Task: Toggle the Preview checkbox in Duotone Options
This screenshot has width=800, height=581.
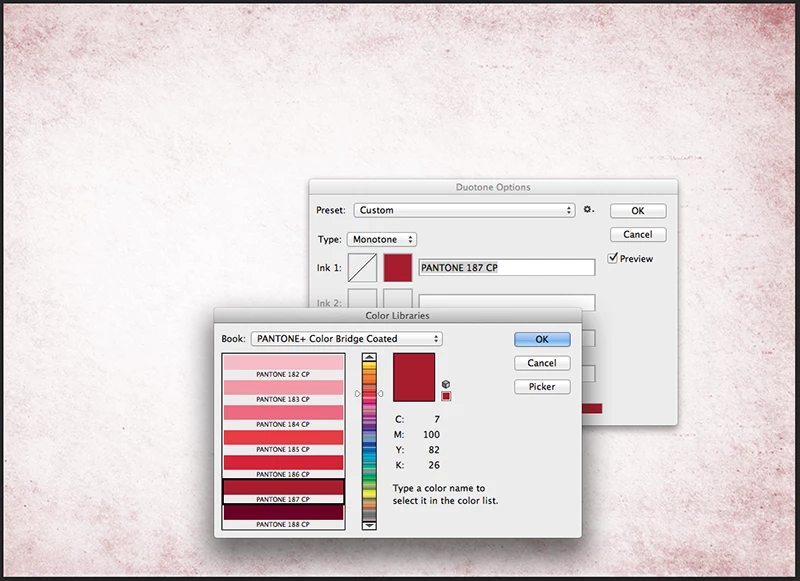Action: click(x=613, y=258)
